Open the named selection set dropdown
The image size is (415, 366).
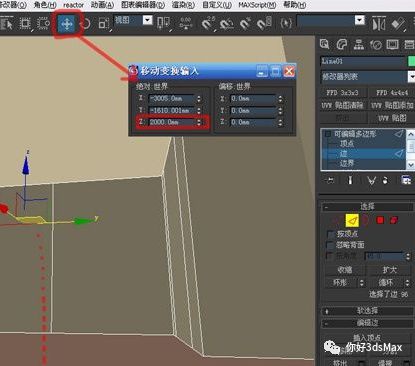[360, 21]
